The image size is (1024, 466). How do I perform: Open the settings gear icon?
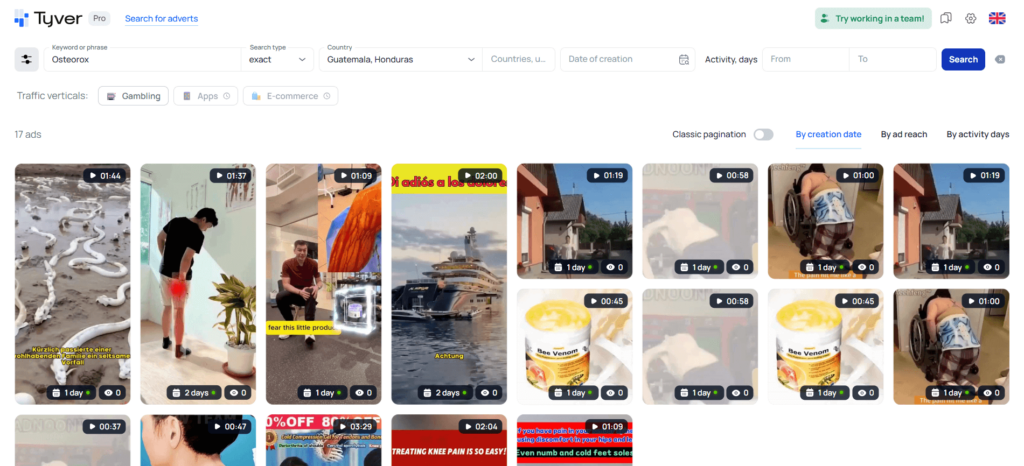coord(970,18)
